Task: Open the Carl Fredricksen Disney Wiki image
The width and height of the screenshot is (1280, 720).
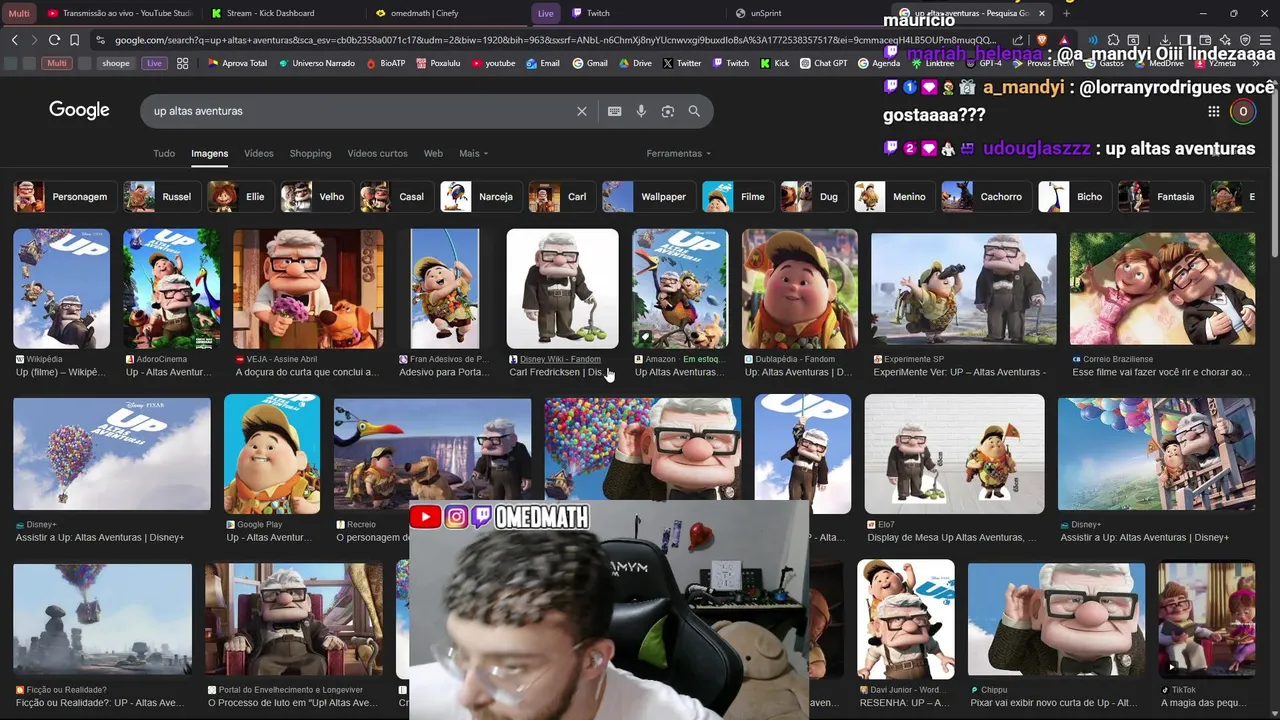Action: click(x=562, y=289)
